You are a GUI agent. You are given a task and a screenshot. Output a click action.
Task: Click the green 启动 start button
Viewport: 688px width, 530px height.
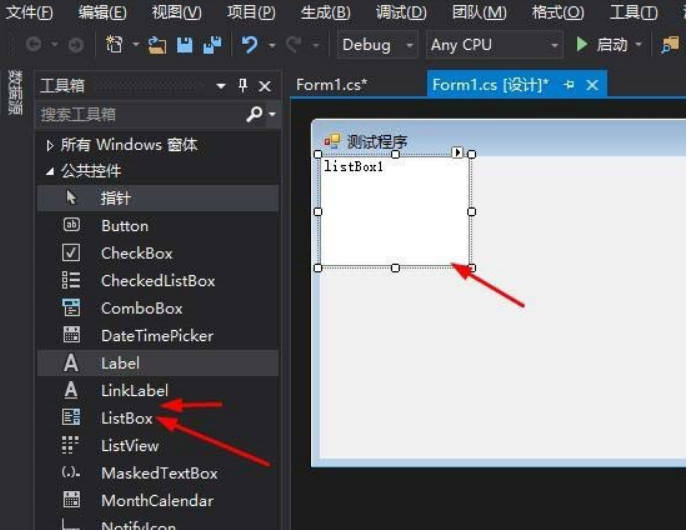coord(602,45)
